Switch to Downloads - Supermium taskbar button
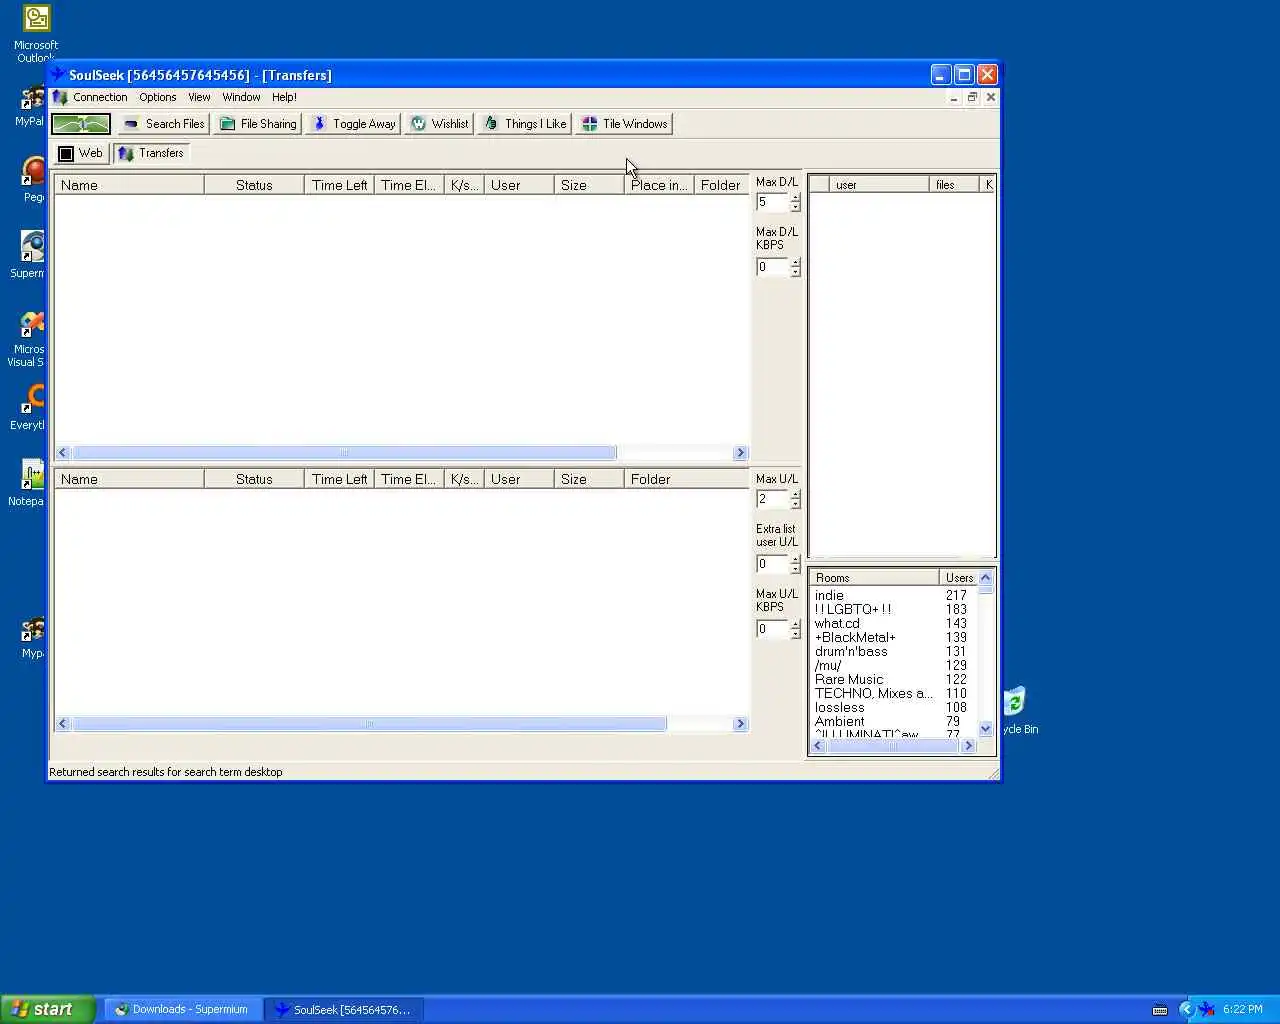This screenshot has height=1024, width=1280. pos(183,1009)
